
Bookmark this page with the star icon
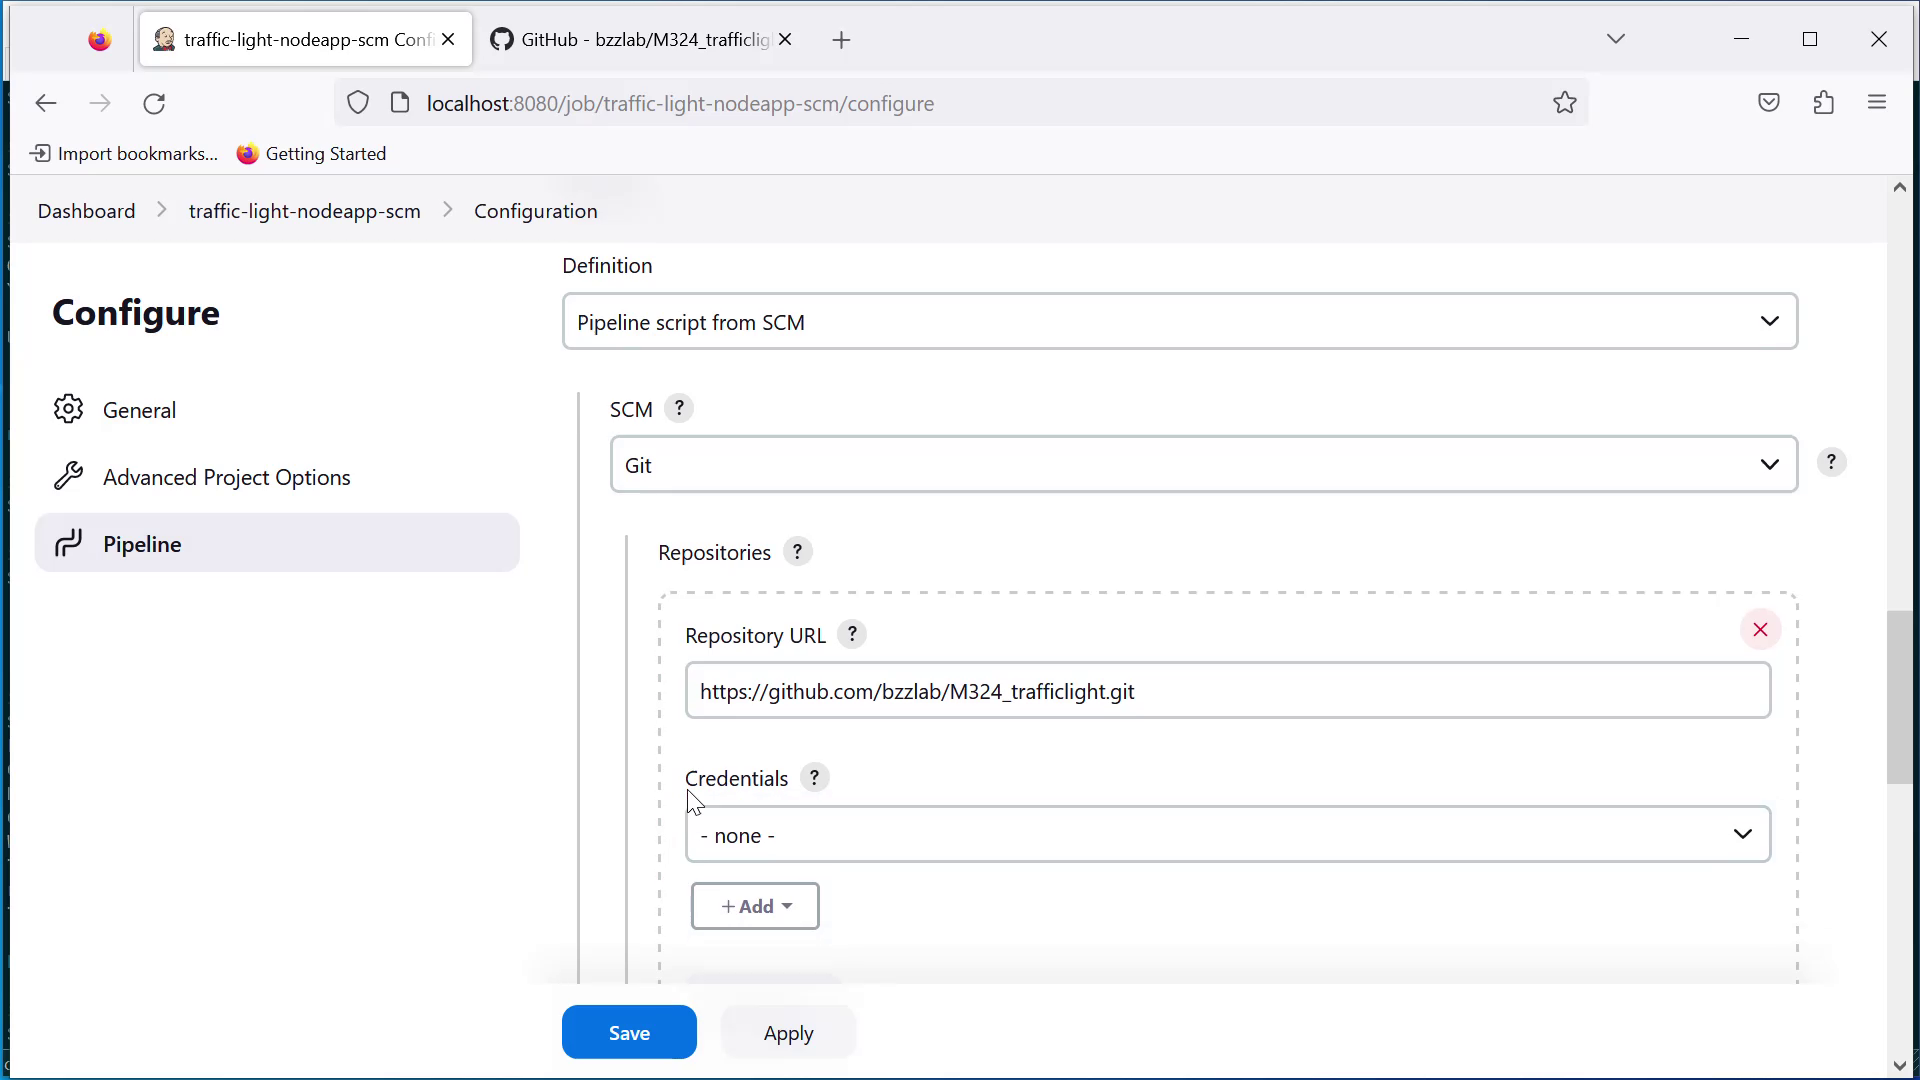tap(1565, 103)
